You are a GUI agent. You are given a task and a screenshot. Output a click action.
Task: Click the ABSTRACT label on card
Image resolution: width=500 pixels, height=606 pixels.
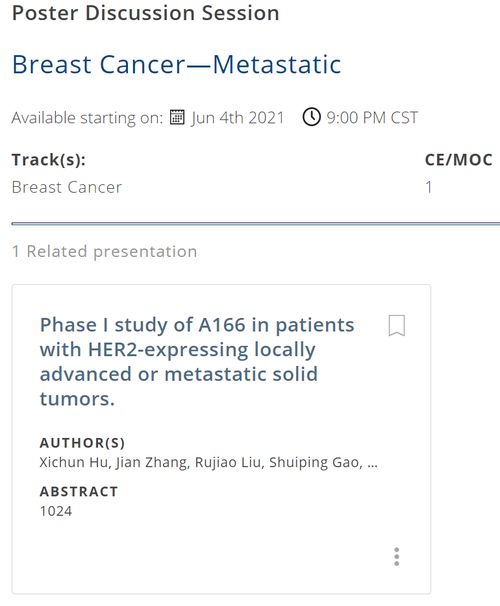[79, 492]
